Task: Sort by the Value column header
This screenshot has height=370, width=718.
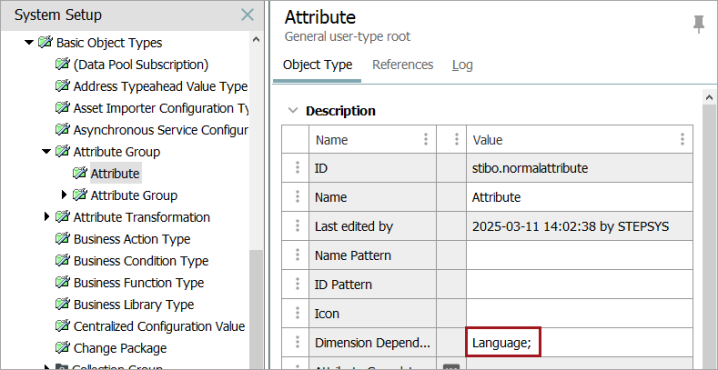Action: coord(487,140)
